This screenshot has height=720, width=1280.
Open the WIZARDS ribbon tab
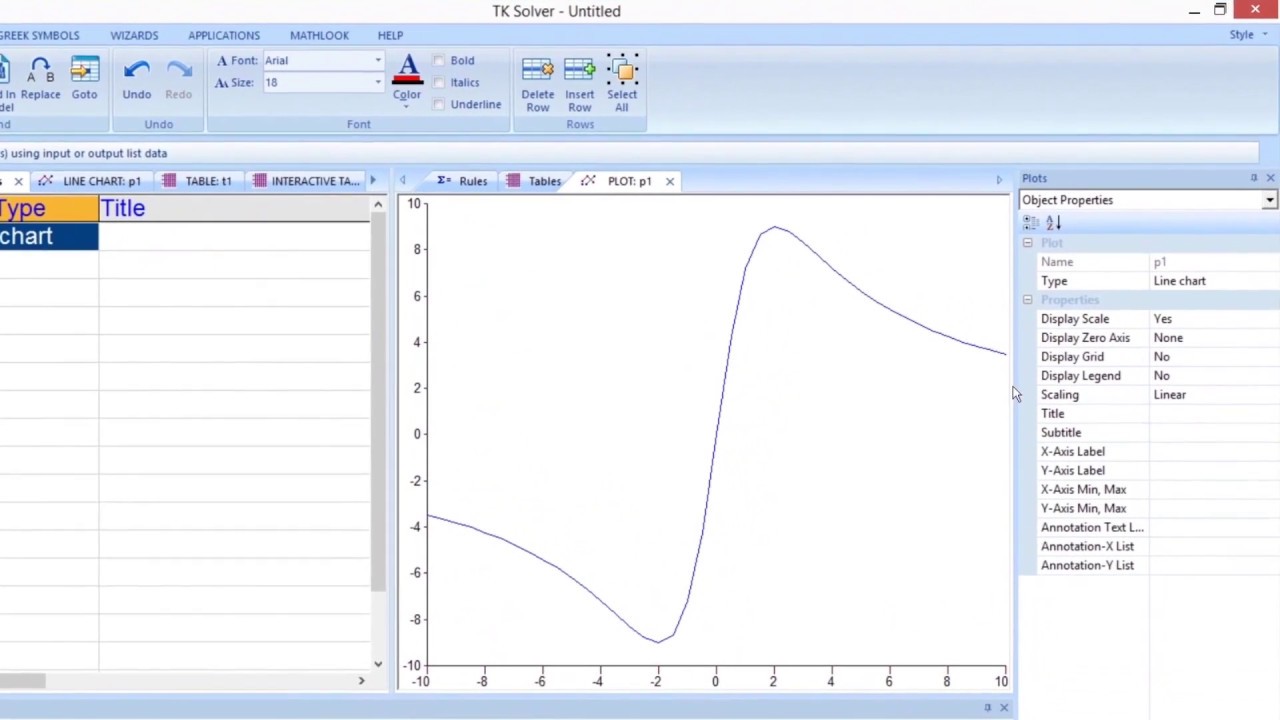click(x=134, y=35)
